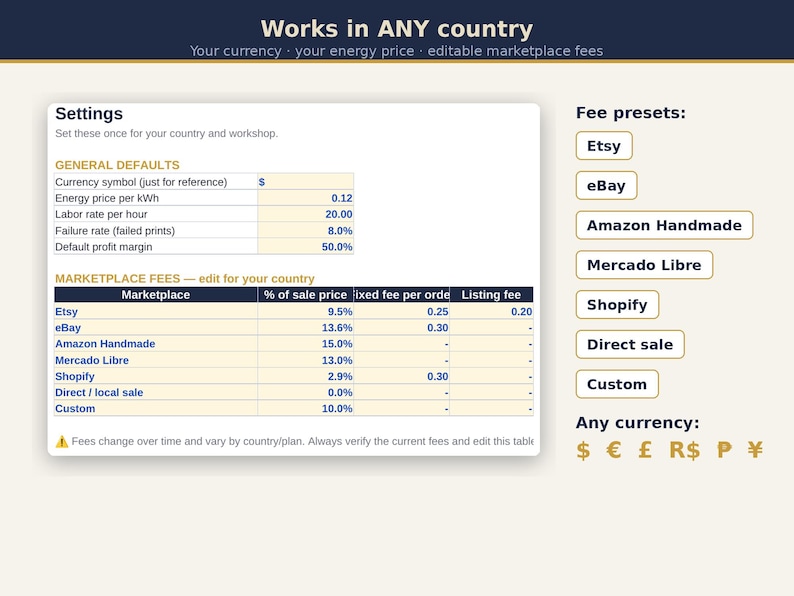Select the Mercado Libre preset button

[x=644, y=265]
